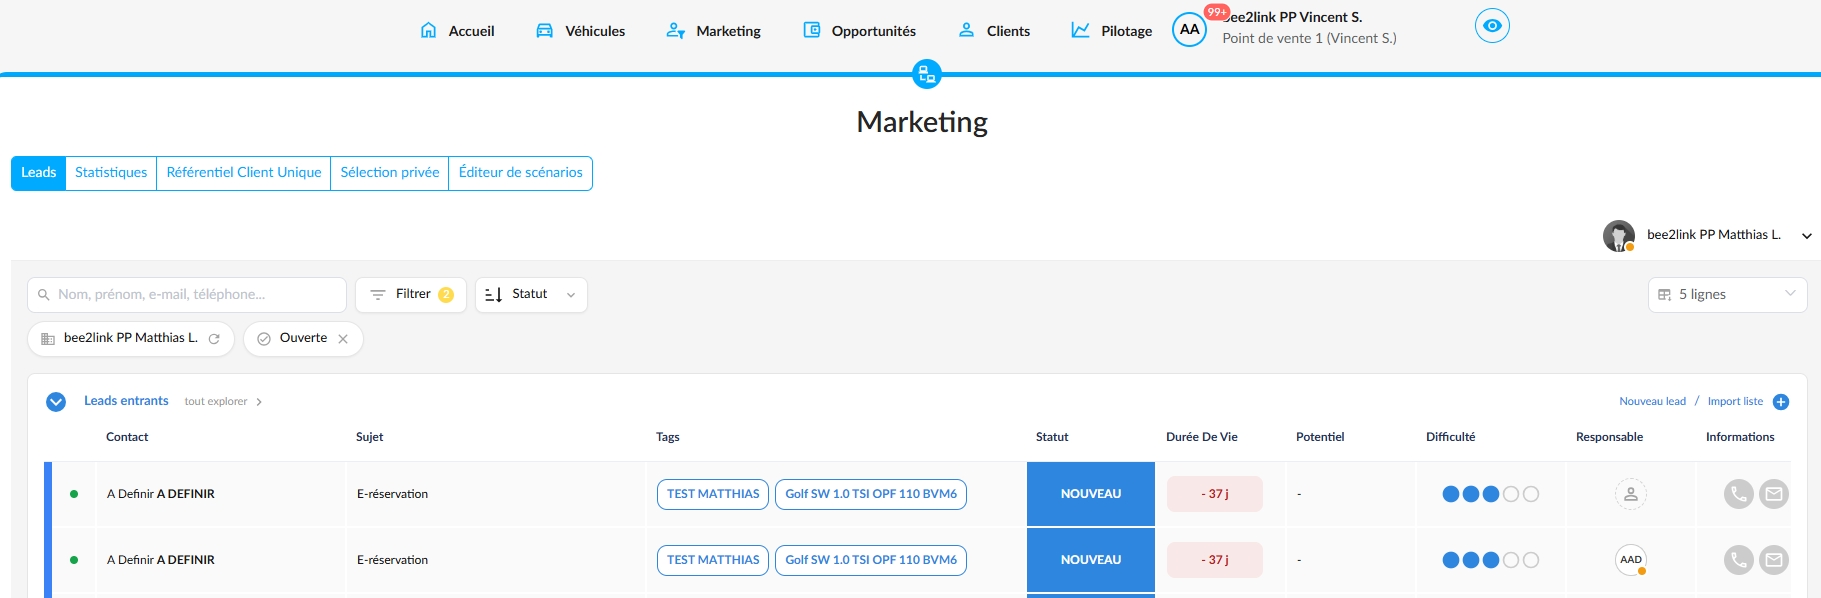Switch to Sélection privée tab
Image resolution: width=1821 pixels, height=598 pixels.
pos(390,173)
